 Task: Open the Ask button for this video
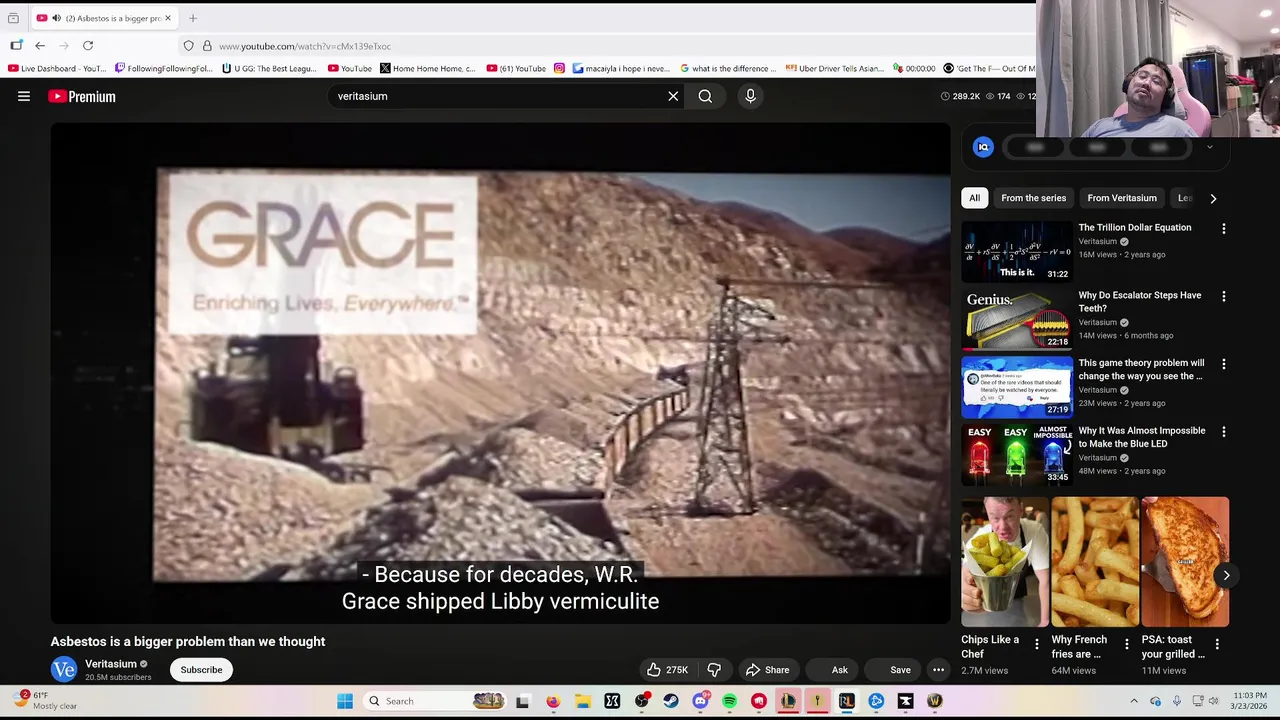[830, 670]
